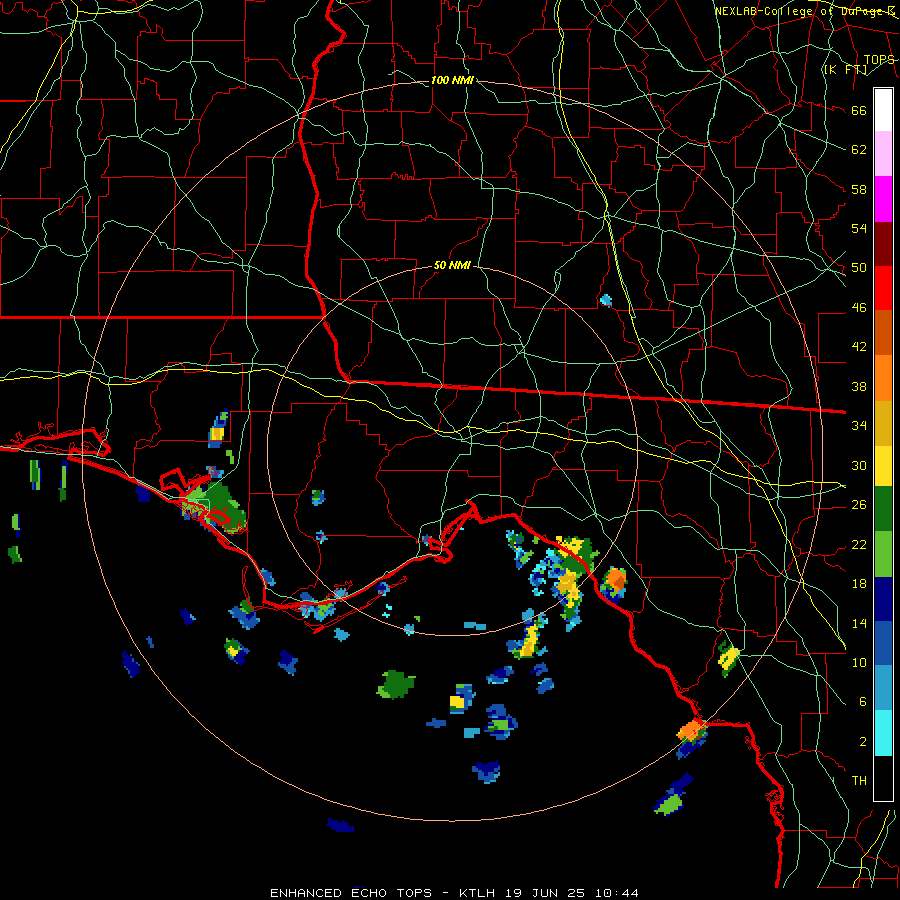
Task: Click the large dark green offshore echo blob
Action: click(396, 684)
